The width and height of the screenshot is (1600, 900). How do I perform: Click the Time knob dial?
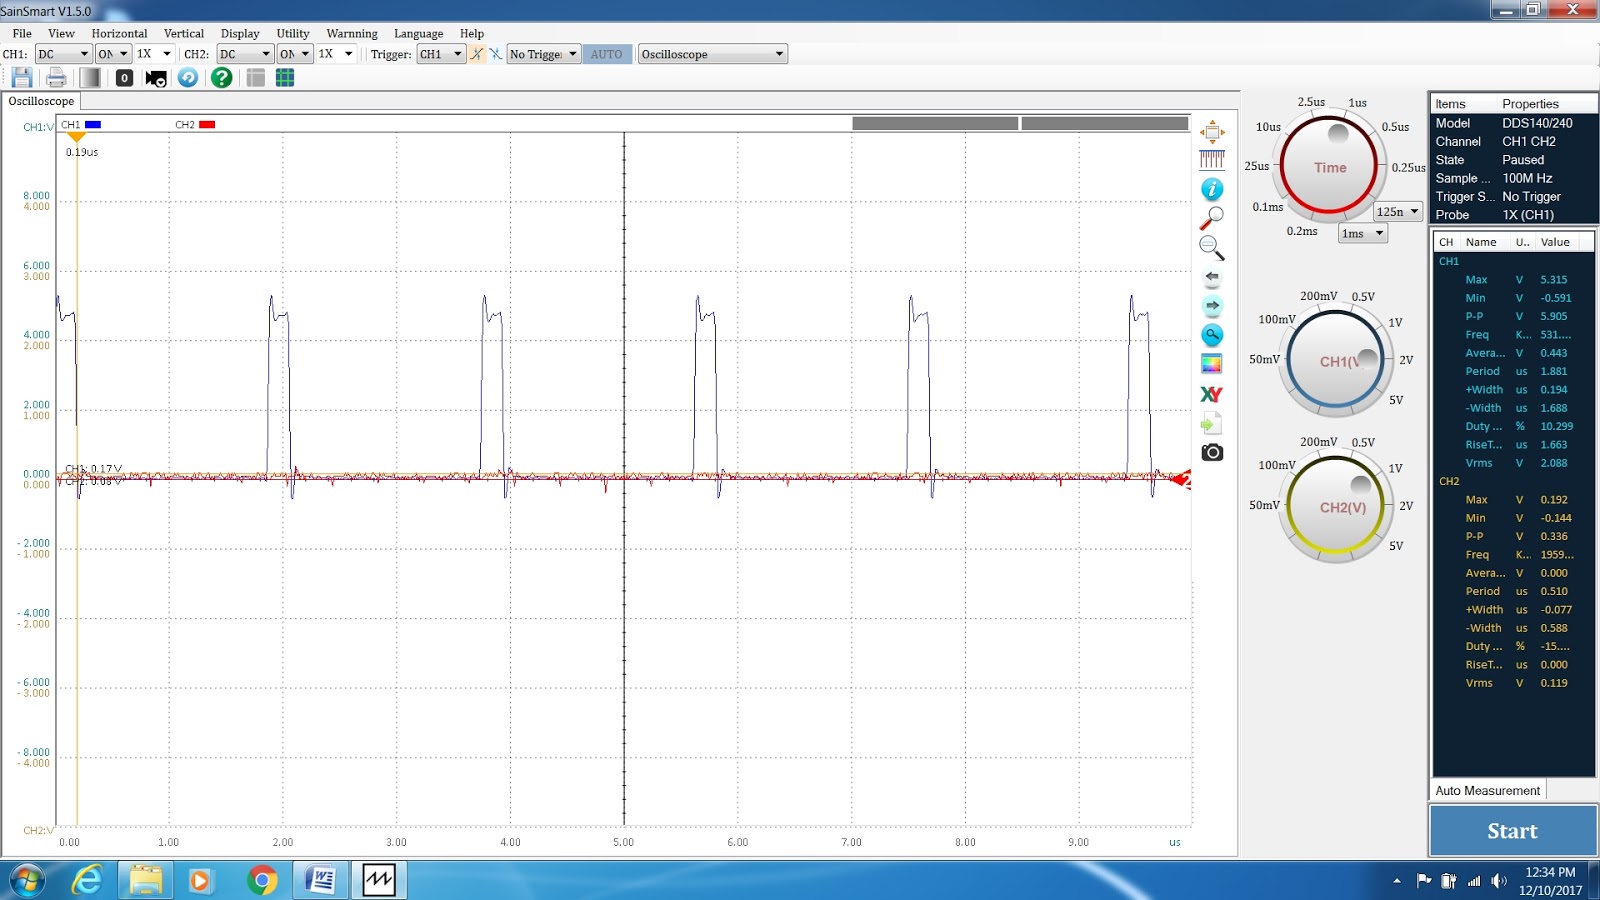(x=1329, y=167)
